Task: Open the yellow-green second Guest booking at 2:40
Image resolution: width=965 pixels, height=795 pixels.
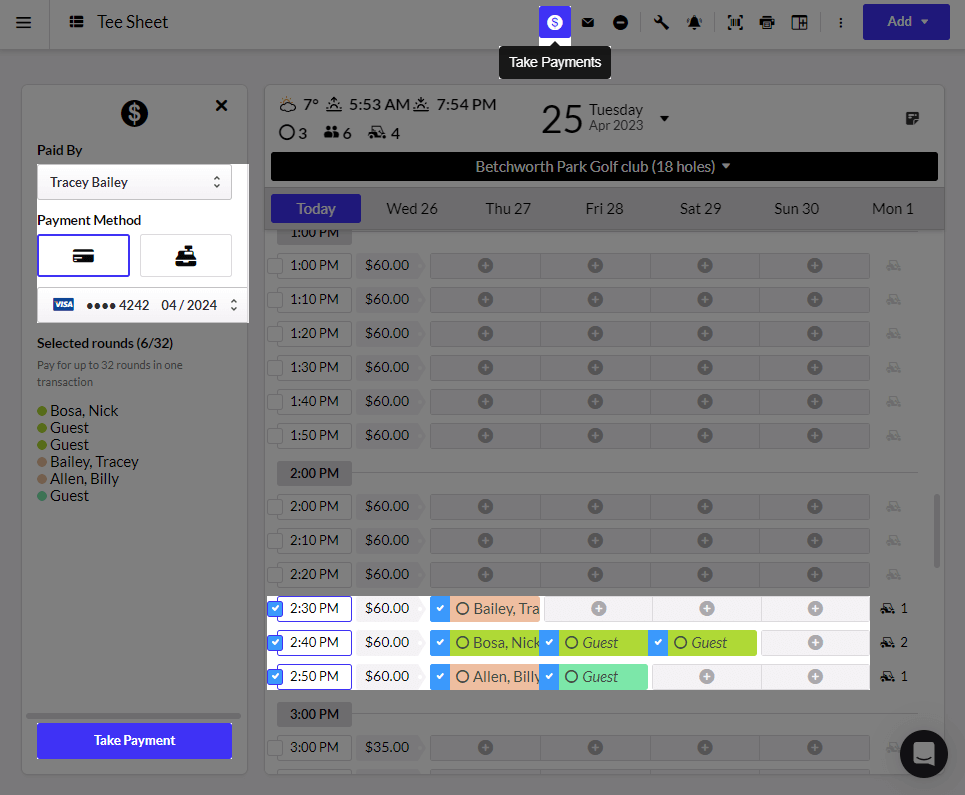Action: click(x=712, y=642)
